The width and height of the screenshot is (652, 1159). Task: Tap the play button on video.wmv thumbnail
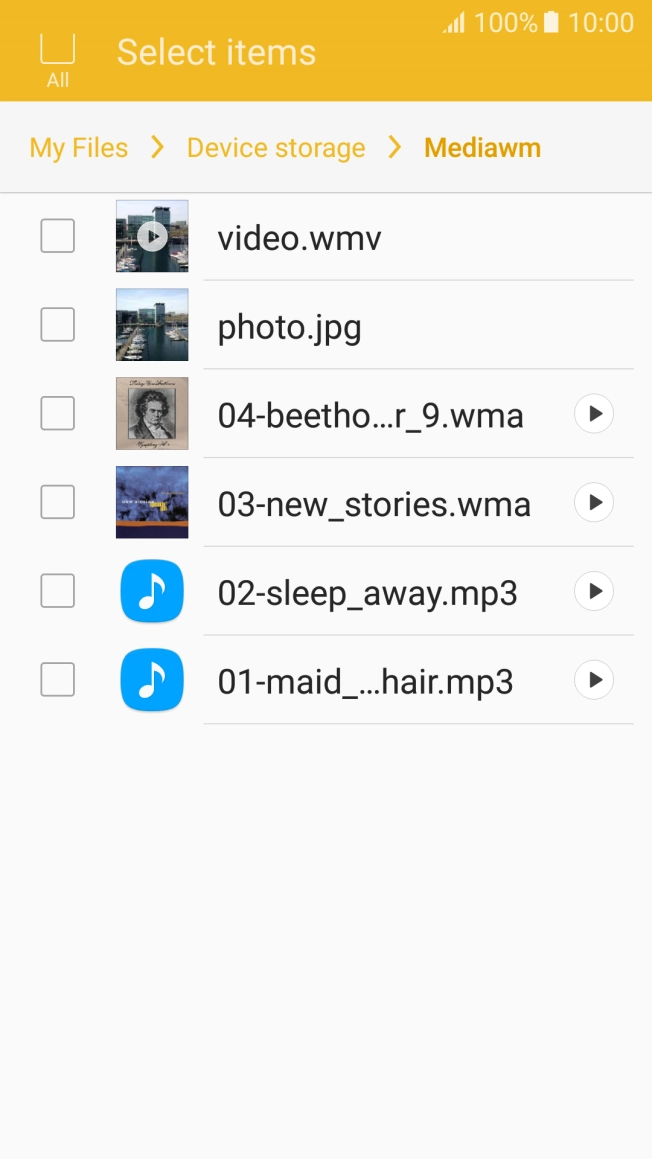(x=151, y=236)
